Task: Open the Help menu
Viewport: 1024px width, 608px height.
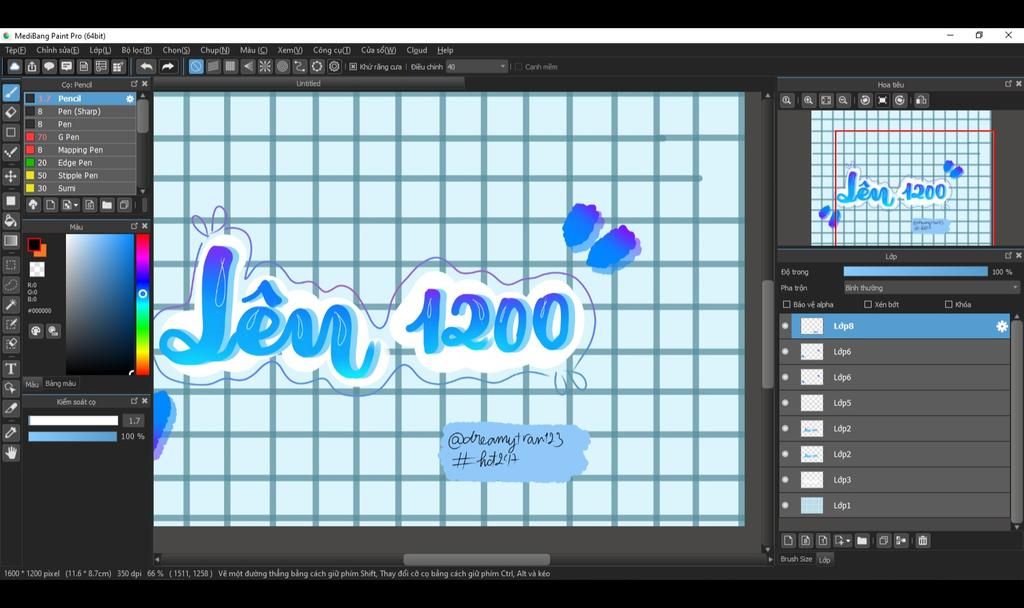Action: 445,50
